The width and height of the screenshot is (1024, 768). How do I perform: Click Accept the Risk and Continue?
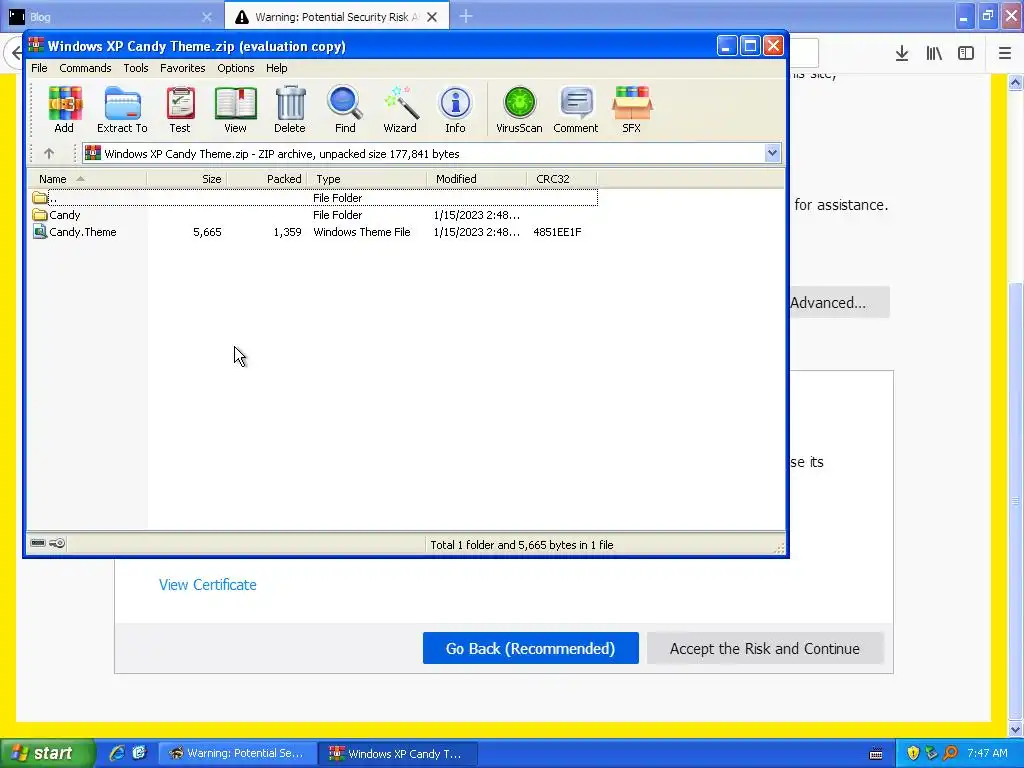click(x=765, y=648)
